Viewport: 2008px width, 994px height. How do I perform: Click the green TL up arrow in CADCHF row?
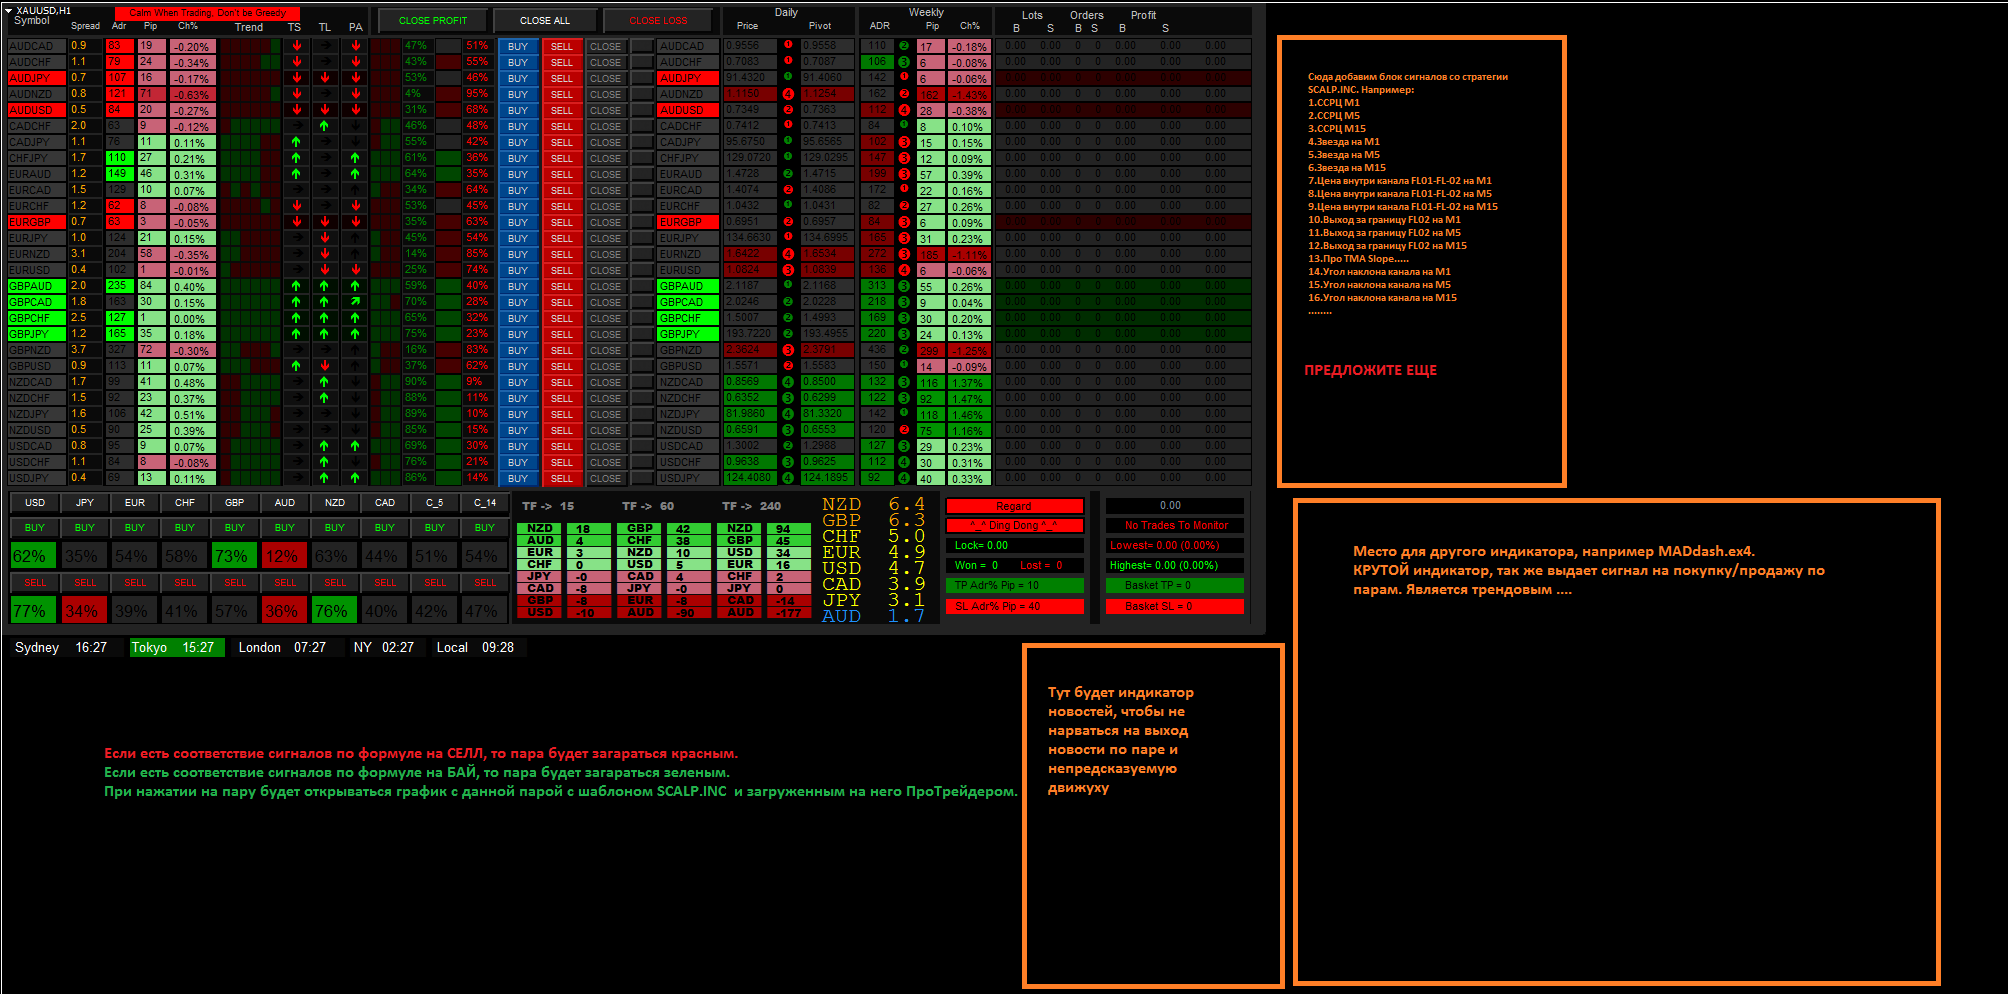pyautogui.click(x=324, y=126)
